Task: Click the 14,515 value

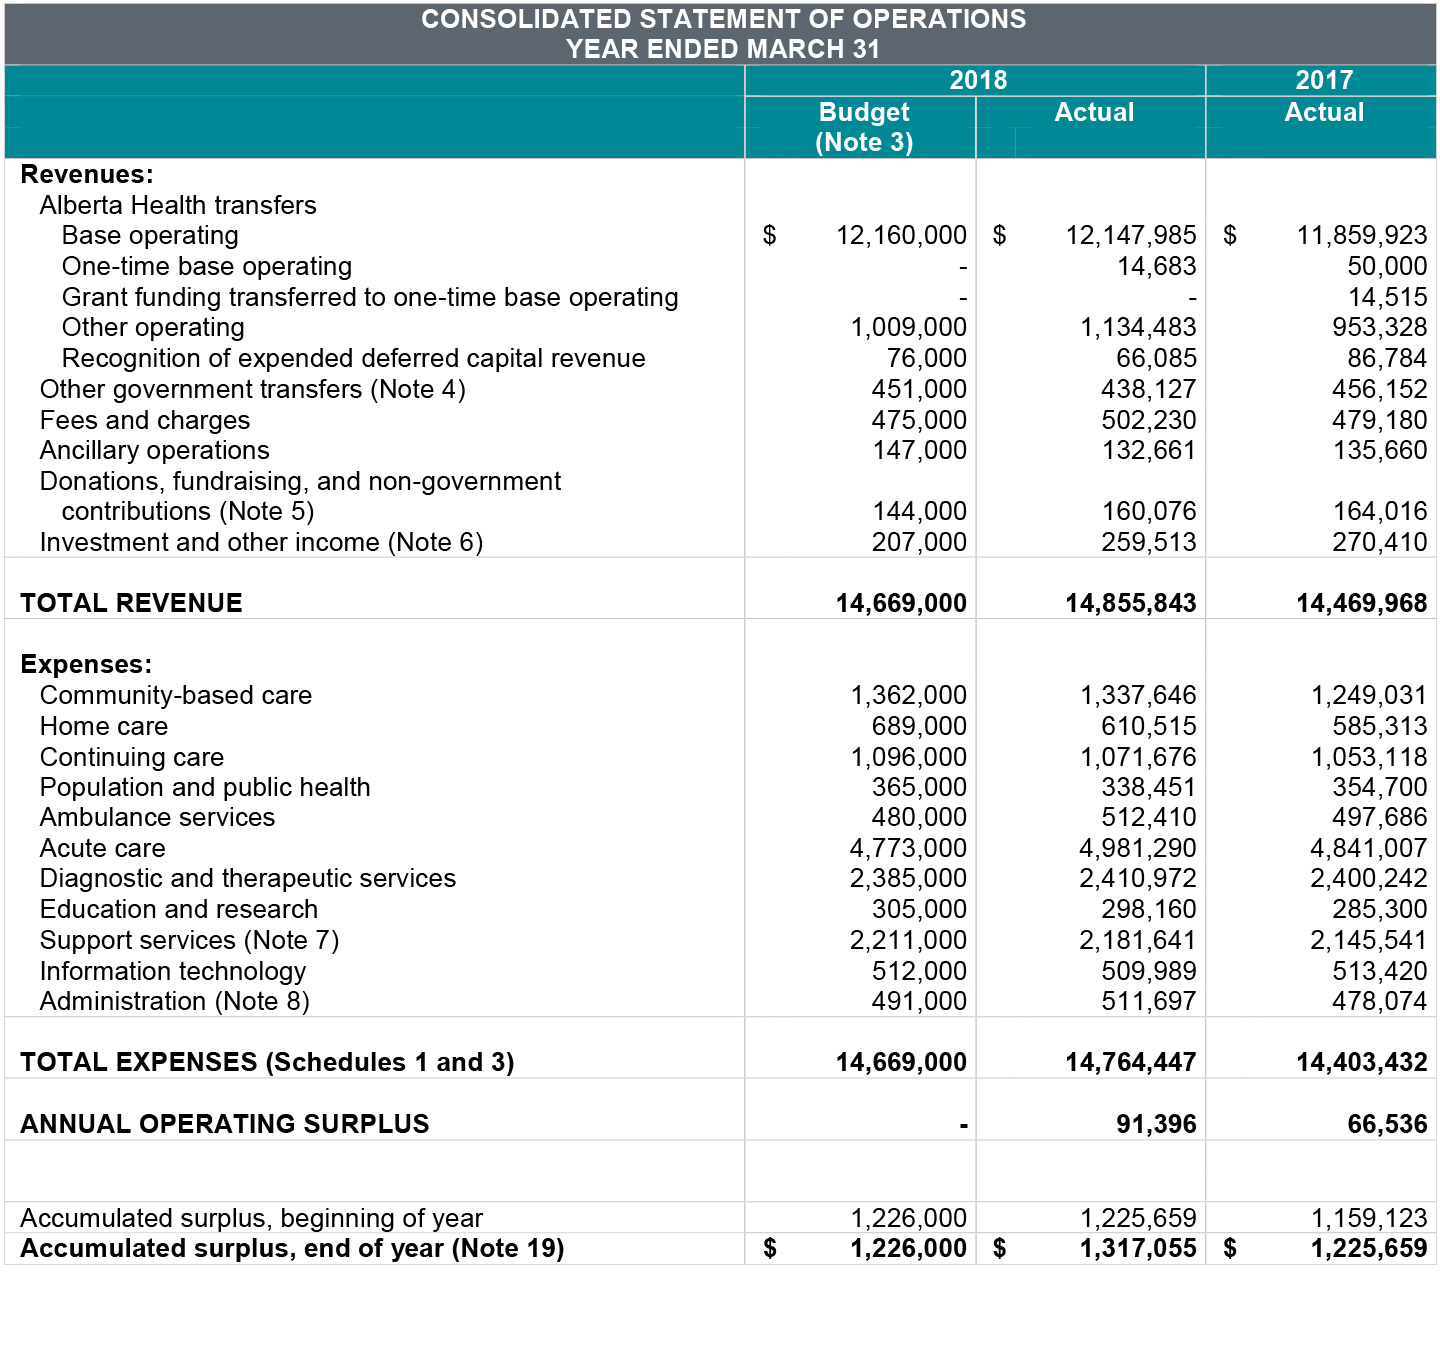Action: pos(1388,298)
